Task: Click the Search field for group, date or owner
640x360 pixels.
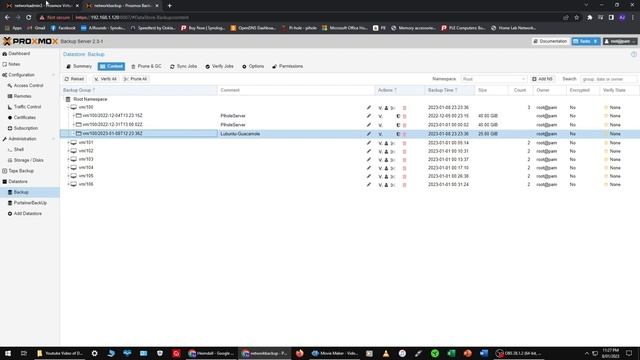Action: (x=608, y=79)
